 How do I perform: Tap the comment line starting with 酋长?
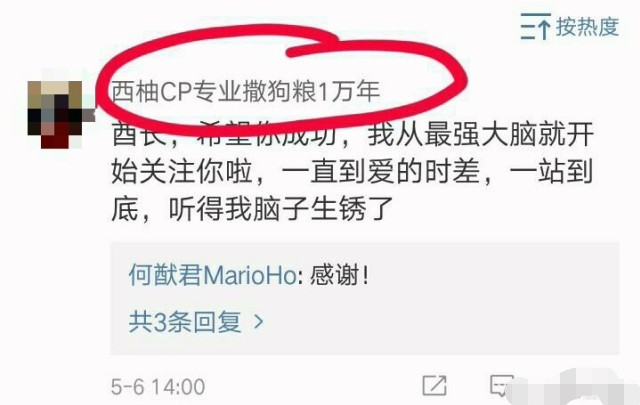tap(353, 134)
